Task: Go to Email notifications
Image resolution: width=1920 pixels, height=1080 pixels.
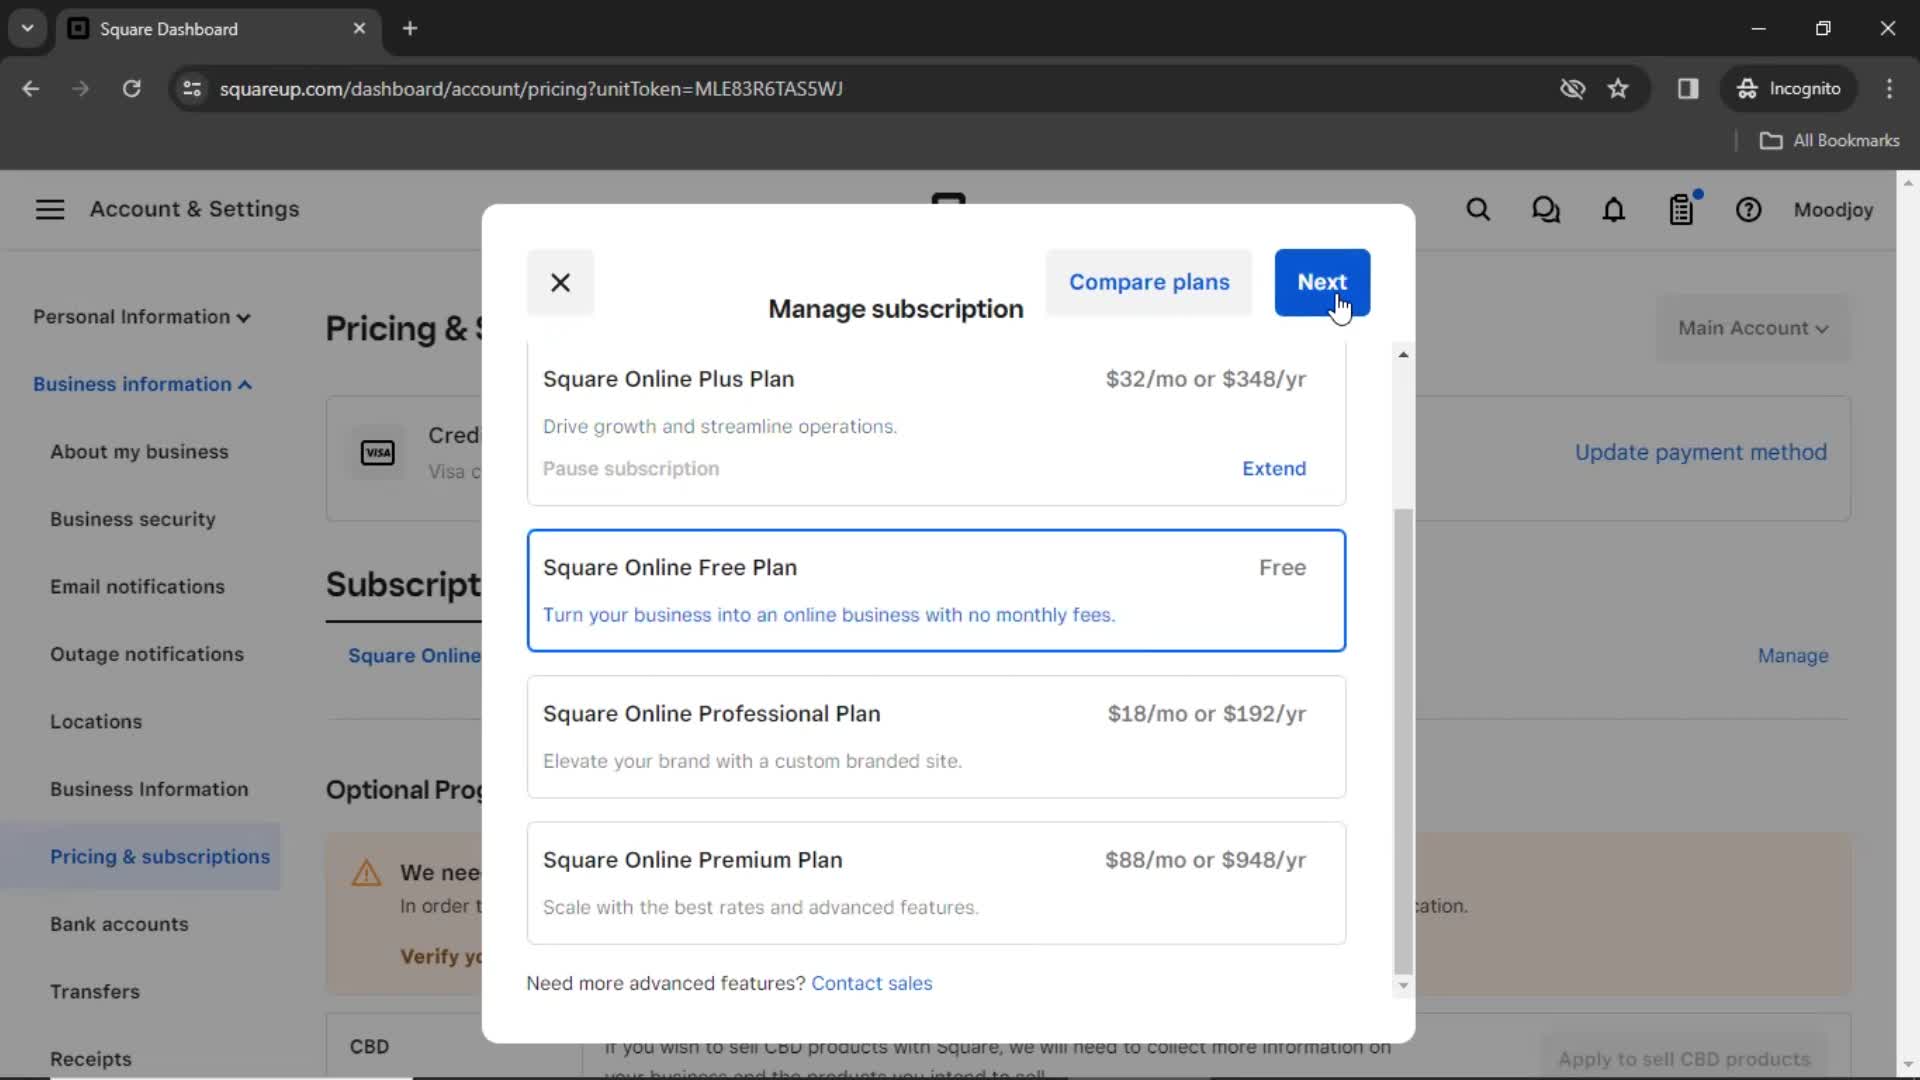Action: [137, 587]
